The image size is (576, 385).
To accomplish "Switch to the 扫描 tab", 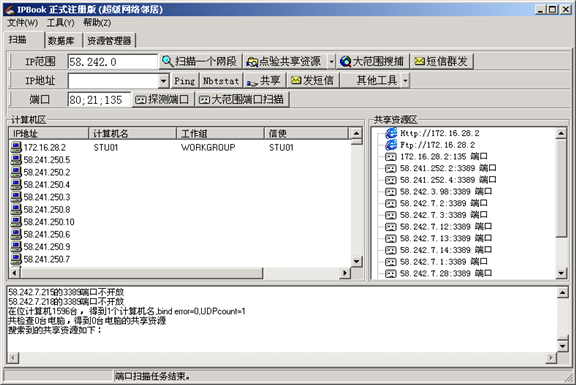I will click(x=24, y=40).
